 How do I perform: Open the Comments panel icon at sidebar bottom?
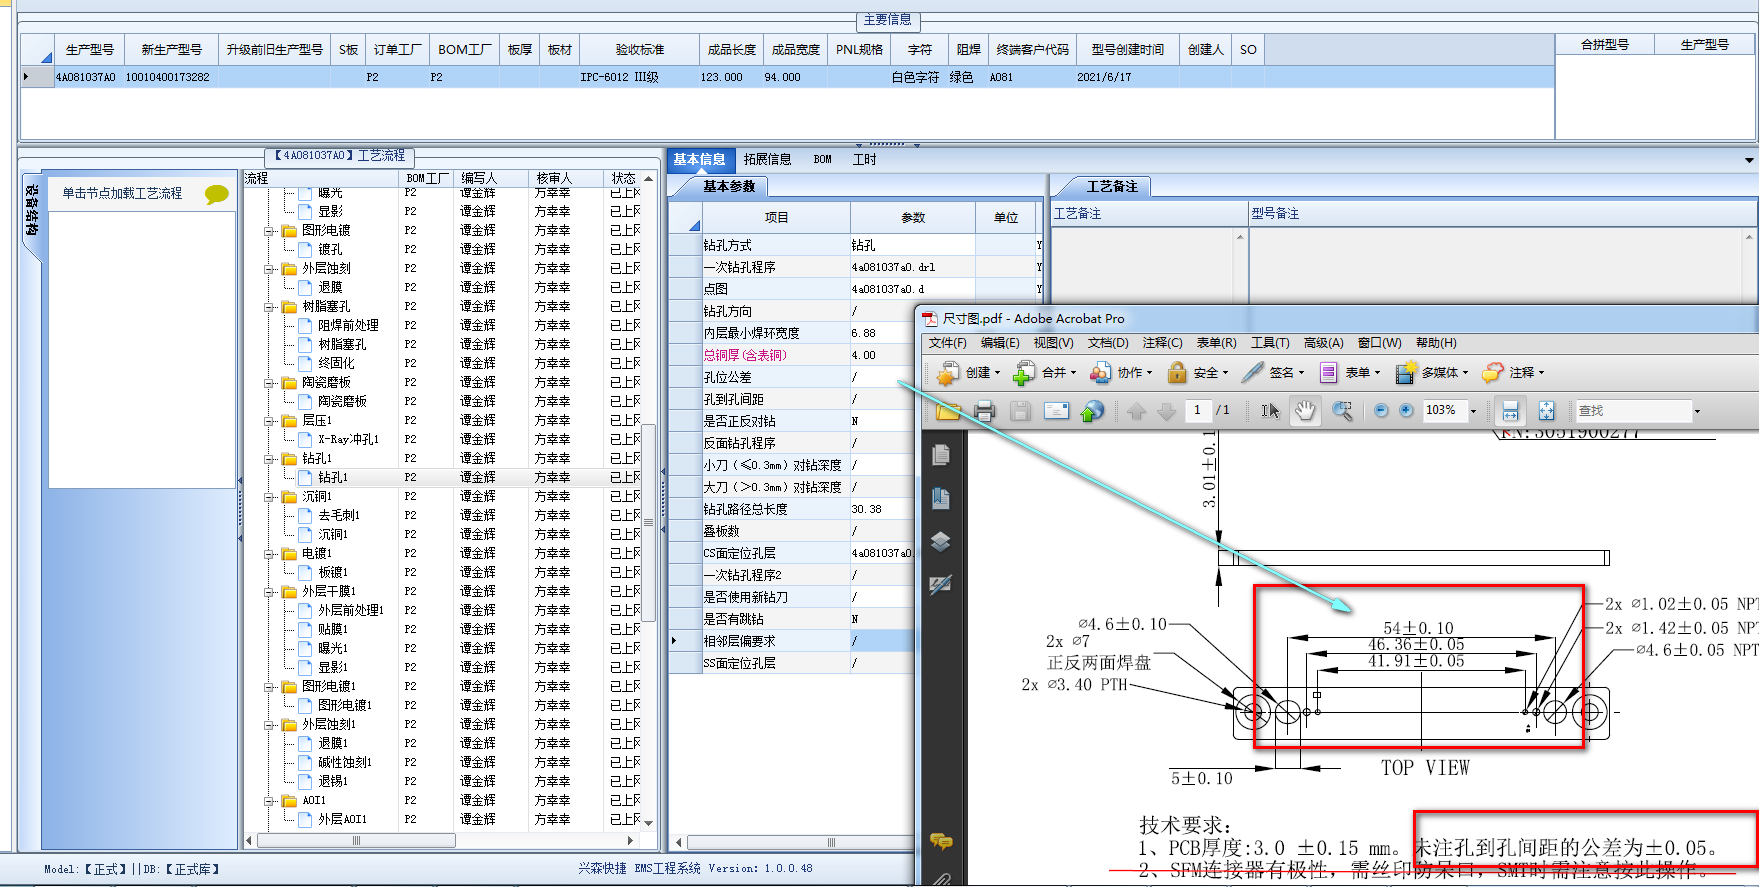(941, 842)
